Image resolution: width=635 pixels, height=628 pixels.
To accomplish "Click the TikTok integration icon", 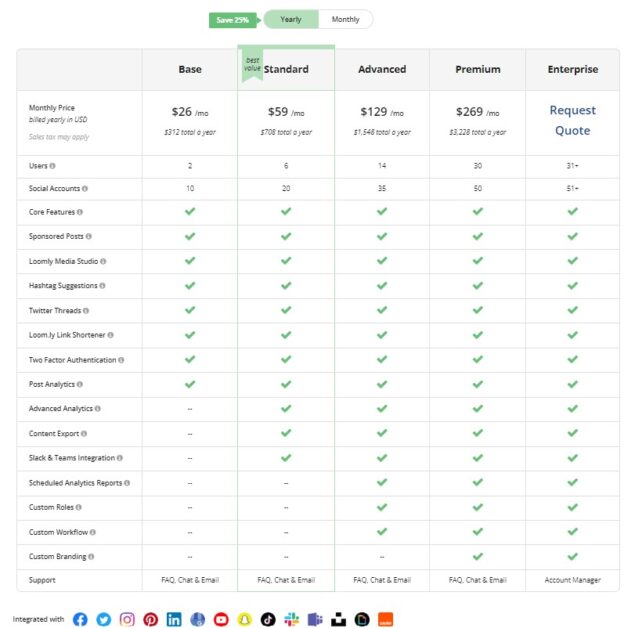I will pyautogui.click(x=268, y=619).
